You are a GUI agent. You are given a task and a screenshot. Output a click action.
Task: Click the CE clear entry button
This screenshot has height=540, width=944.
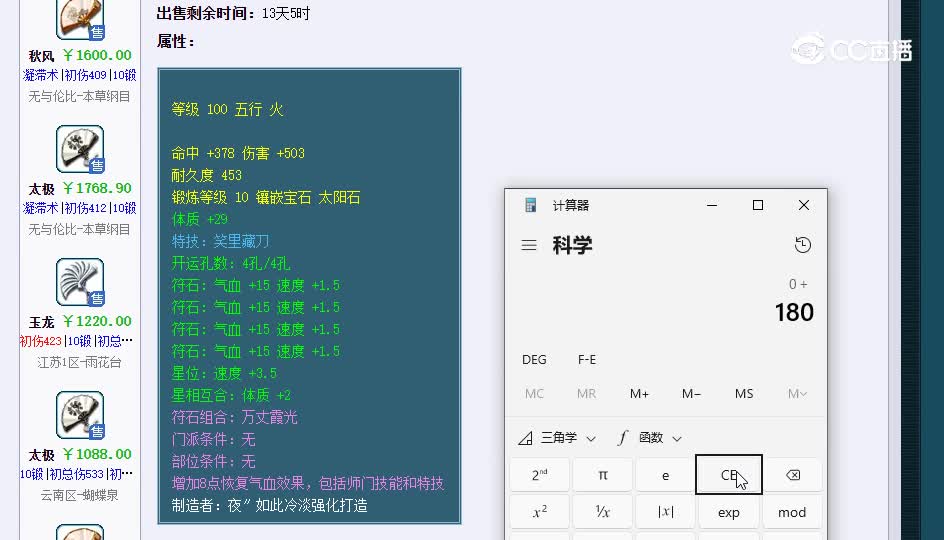pyautogui.click(x=728, y=475)
